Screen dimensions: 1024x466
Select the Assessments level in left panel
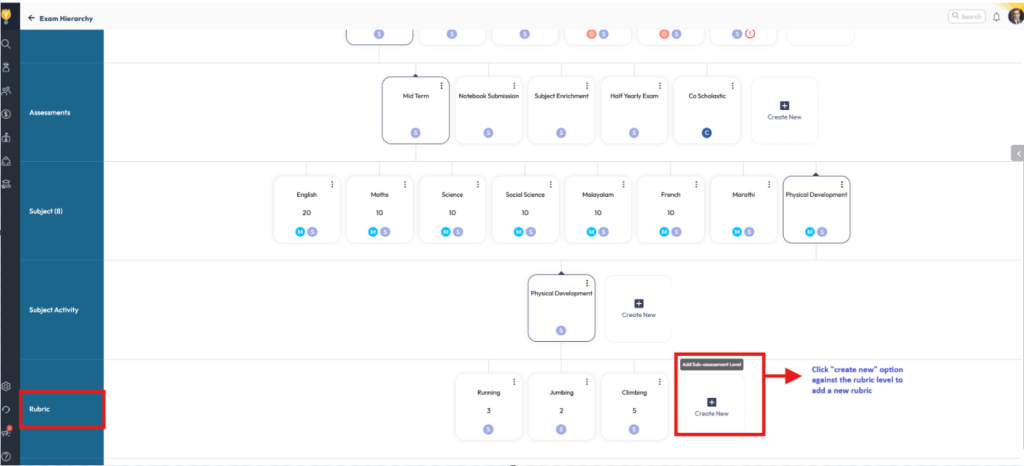62,113
